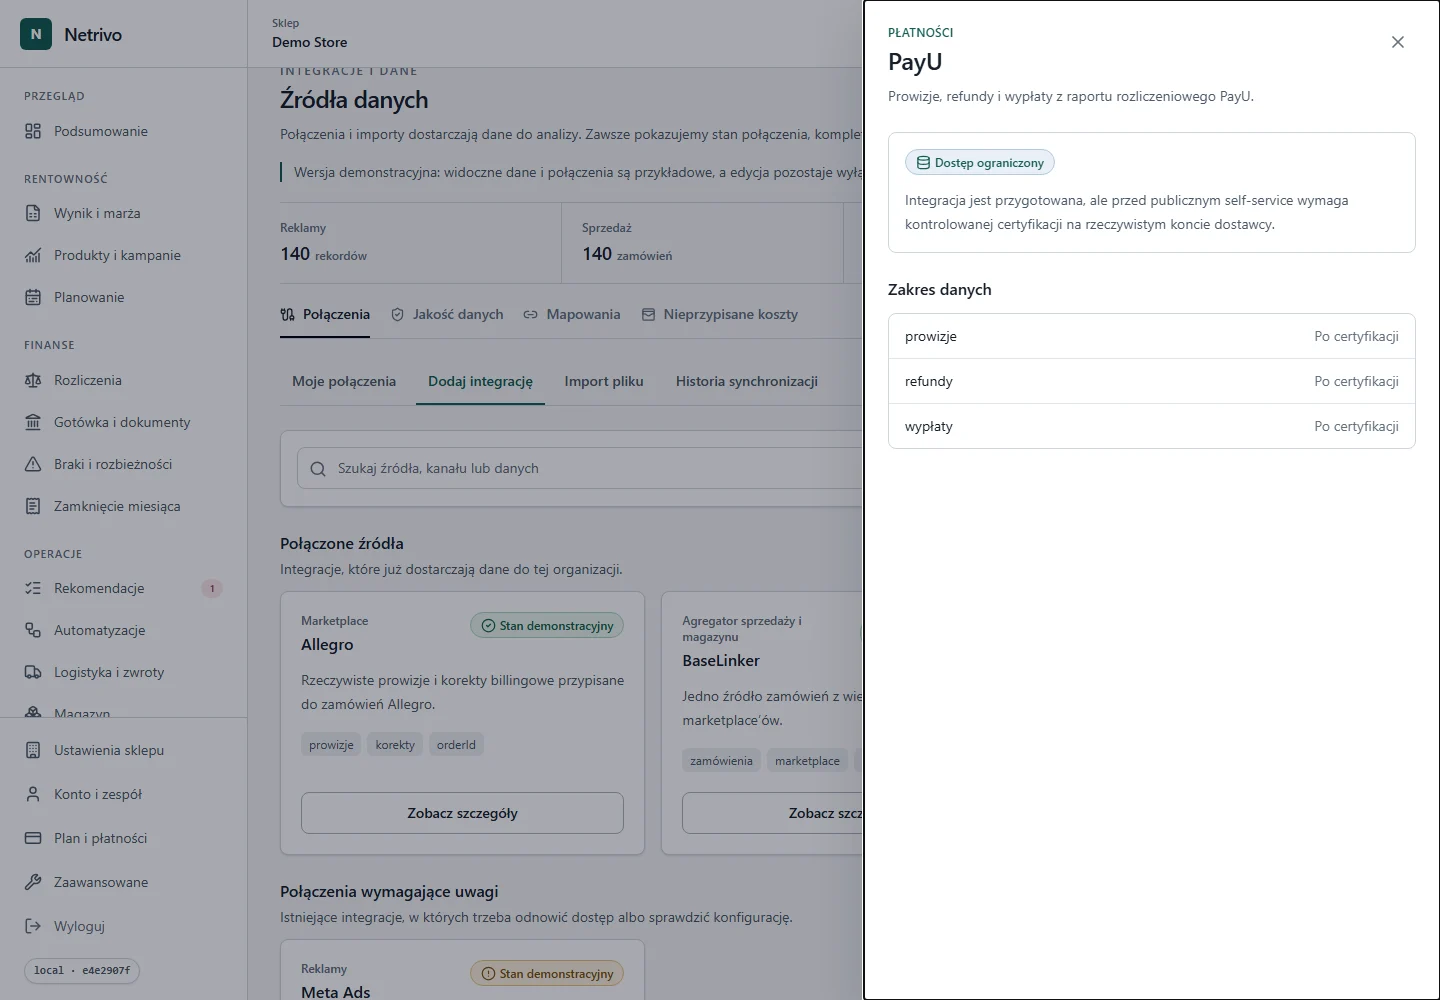1440x1000 pixels.
Task: Click the zamówienia tag on BaseLinker card
Action: point(721,760)
